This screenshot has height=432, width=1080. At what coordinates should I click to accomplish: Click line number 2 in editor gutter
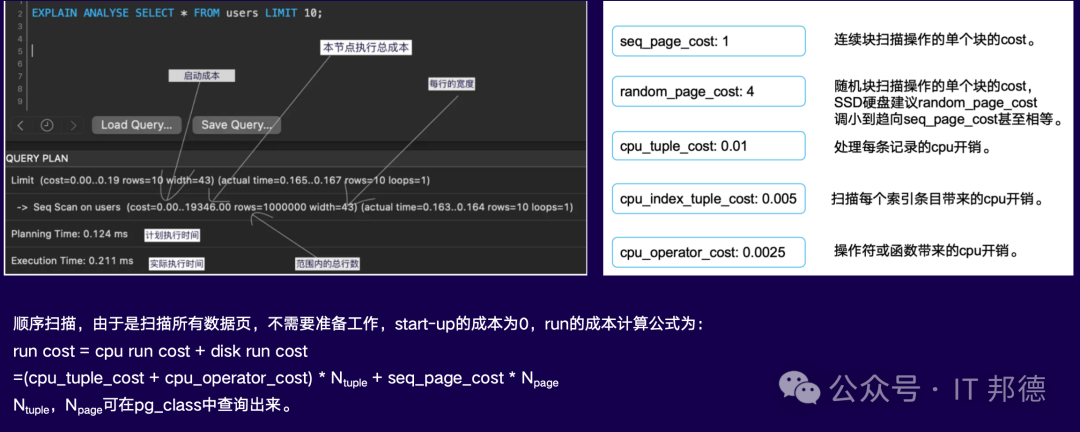coord(21,13)
